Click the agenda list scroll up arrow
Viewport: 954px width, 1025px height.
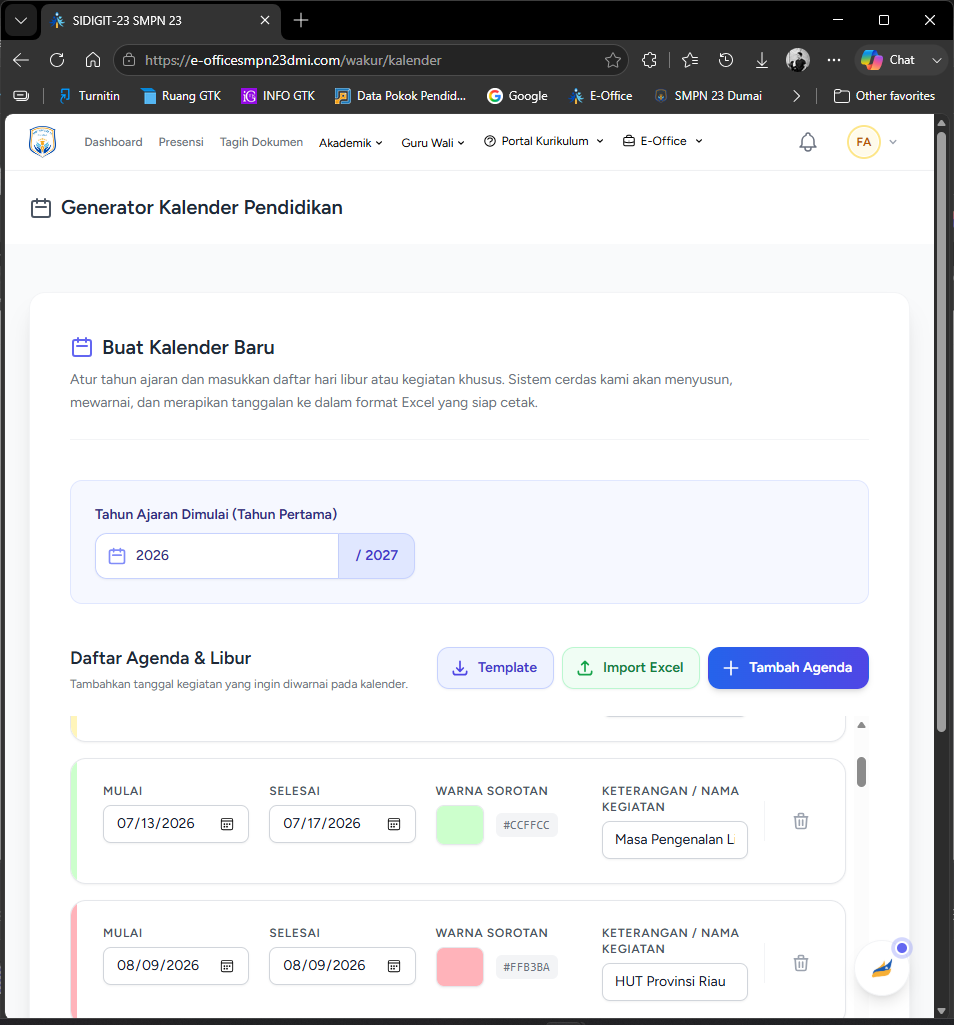861,725
